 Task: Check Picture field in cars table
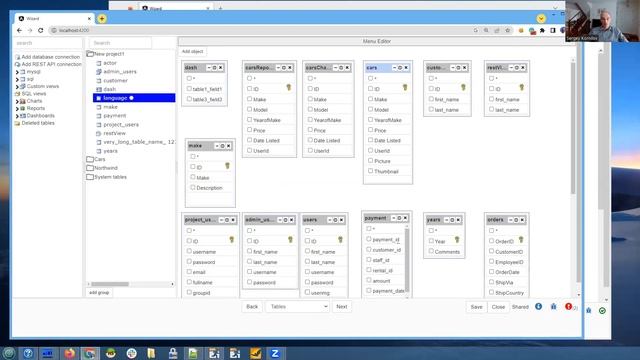(371, 161)
